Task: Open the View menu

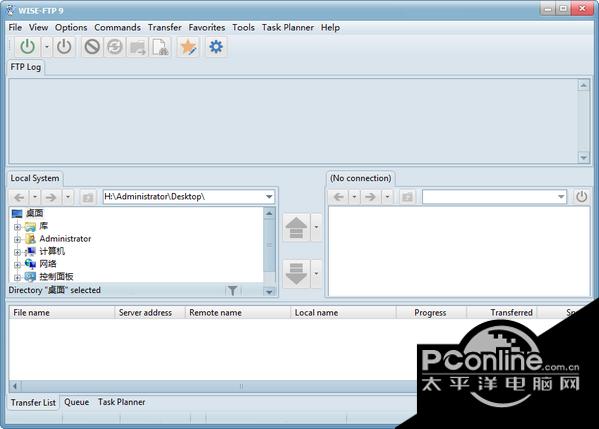Action: pos(38,28)
